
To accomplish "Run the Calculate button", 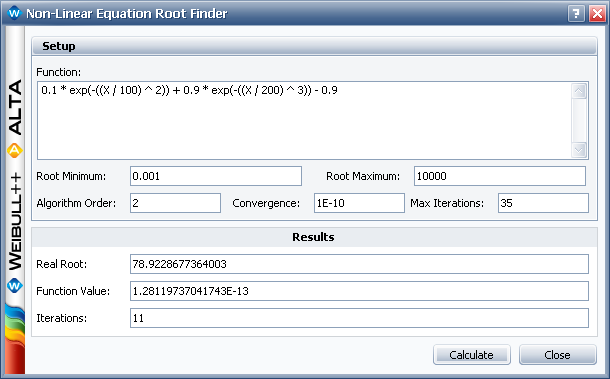I will point(472,354).
